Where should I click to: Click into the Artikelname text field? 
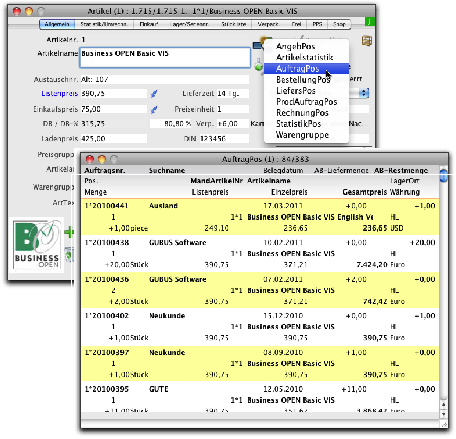click(x=165, y=58)
